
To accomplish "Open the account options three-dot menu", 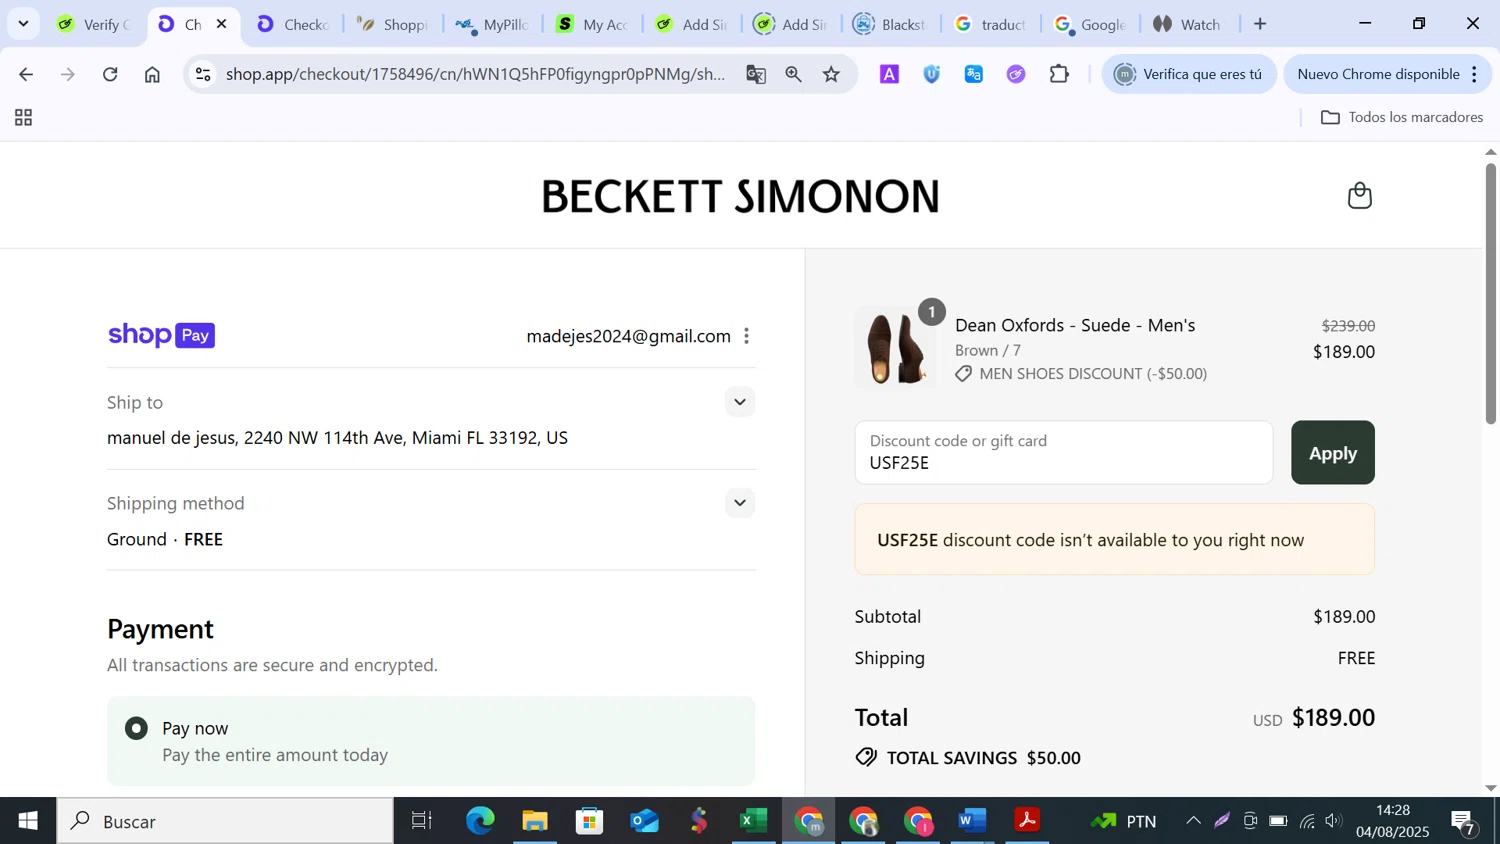I will tap(746, 336).
